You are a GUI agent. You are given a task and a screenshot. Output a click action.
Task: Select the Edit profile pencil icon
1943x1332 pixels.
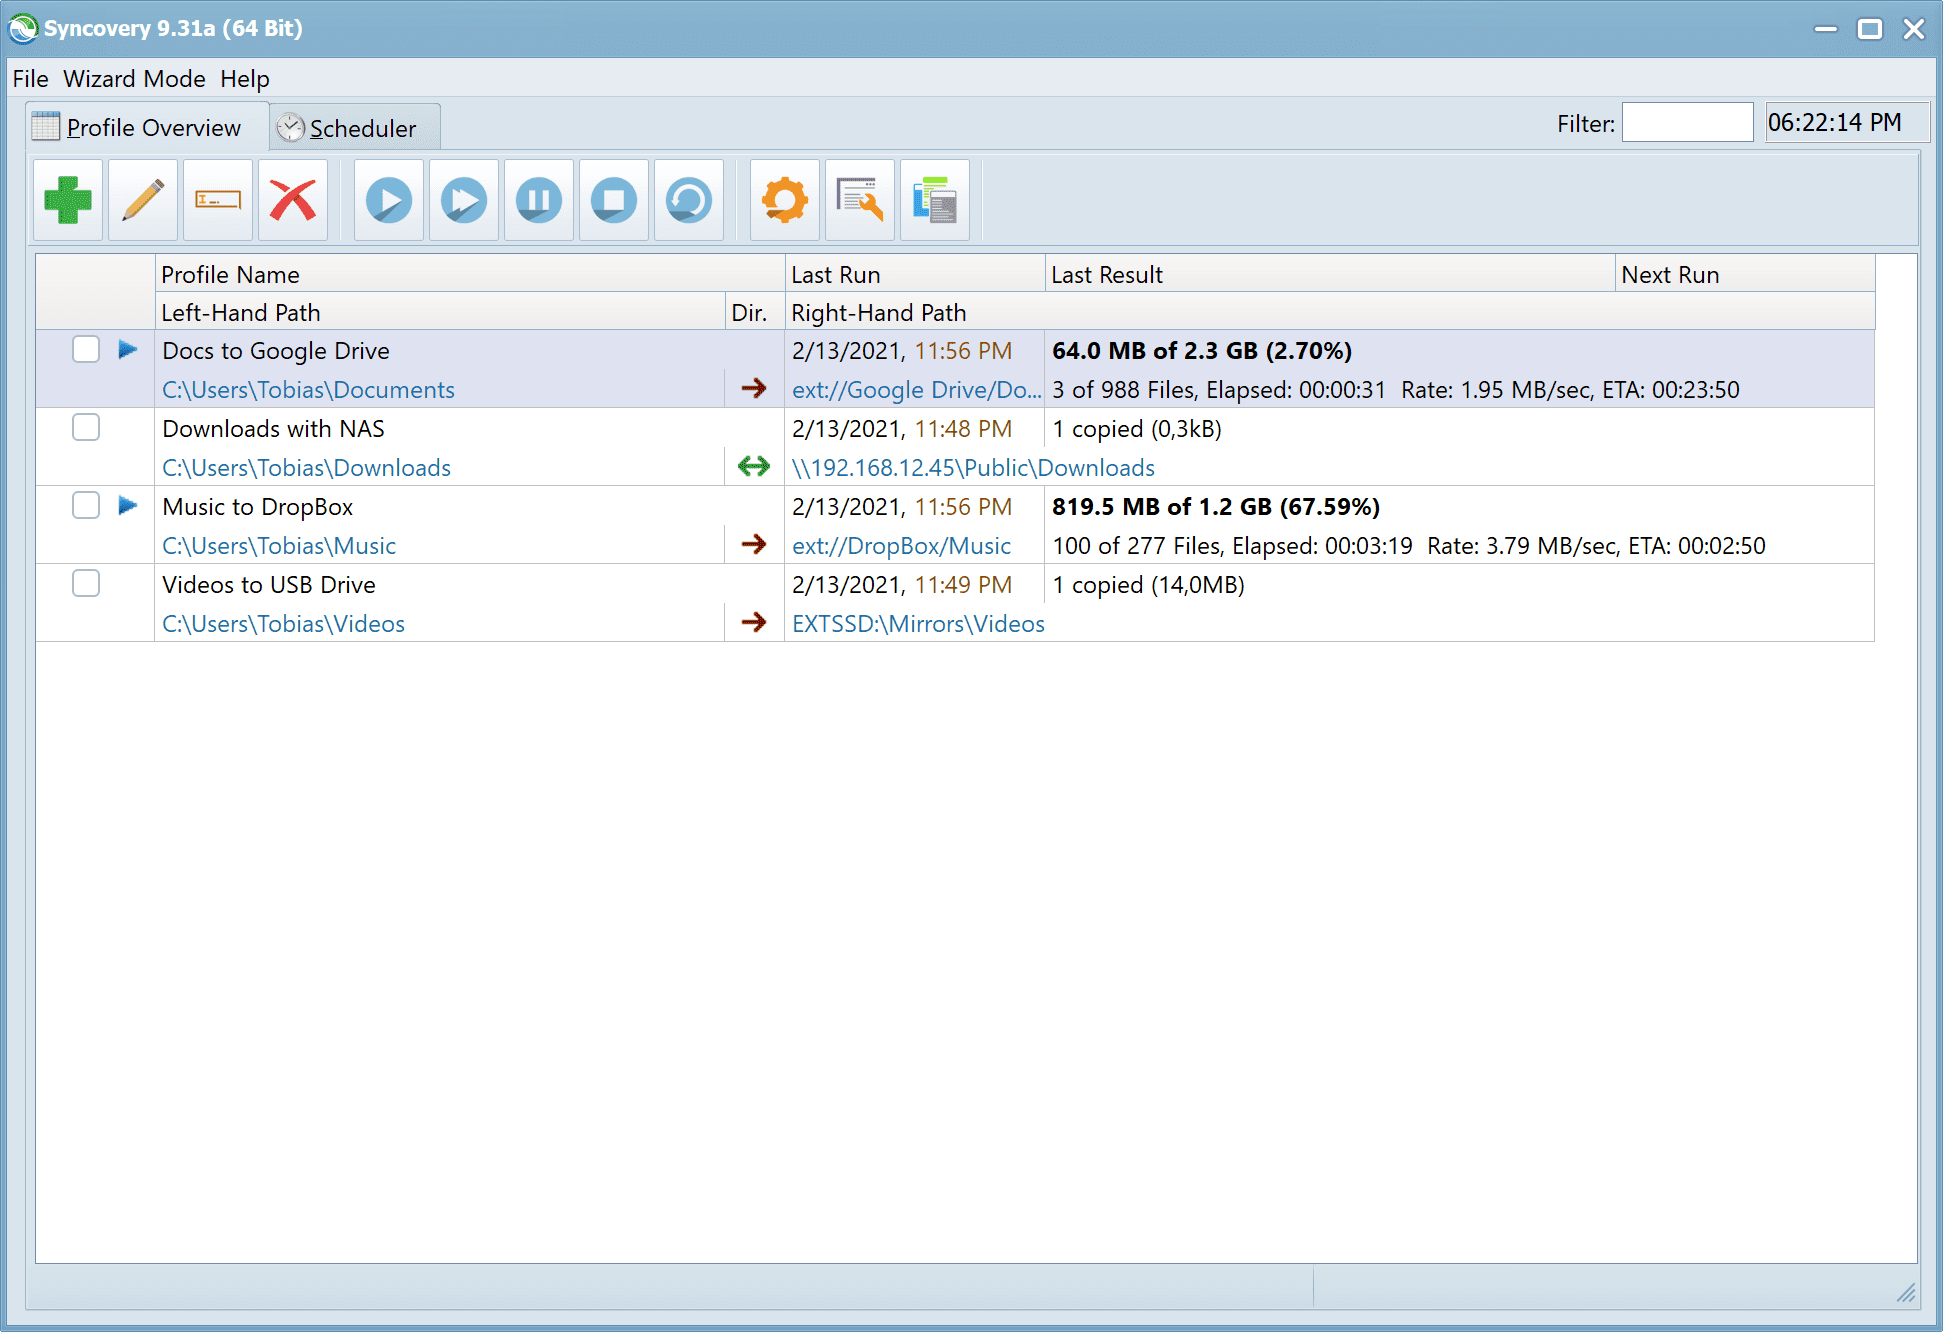click(x=143, y=198)
